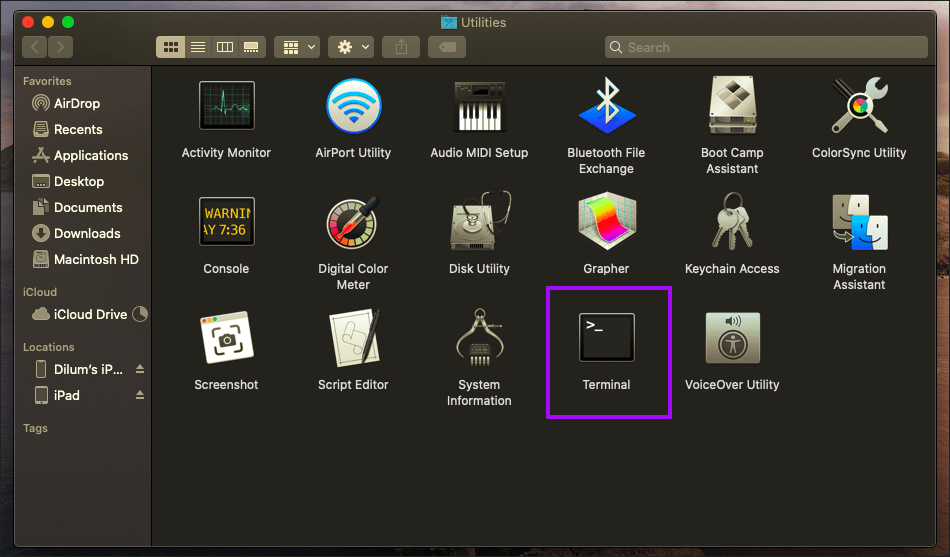Select the Disk Utility icon
The image size is (950, 557).
(480, 221)
